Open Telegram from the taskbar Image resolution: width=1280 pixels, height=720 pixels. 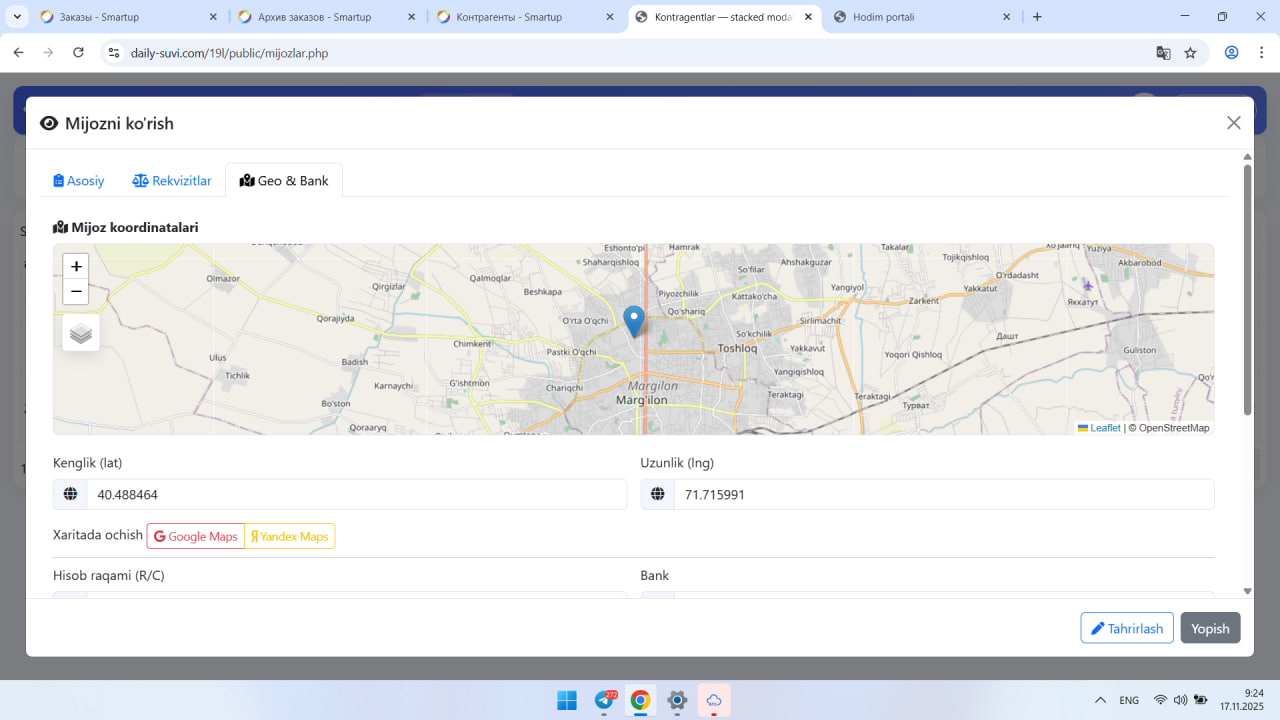coord(605,700)
